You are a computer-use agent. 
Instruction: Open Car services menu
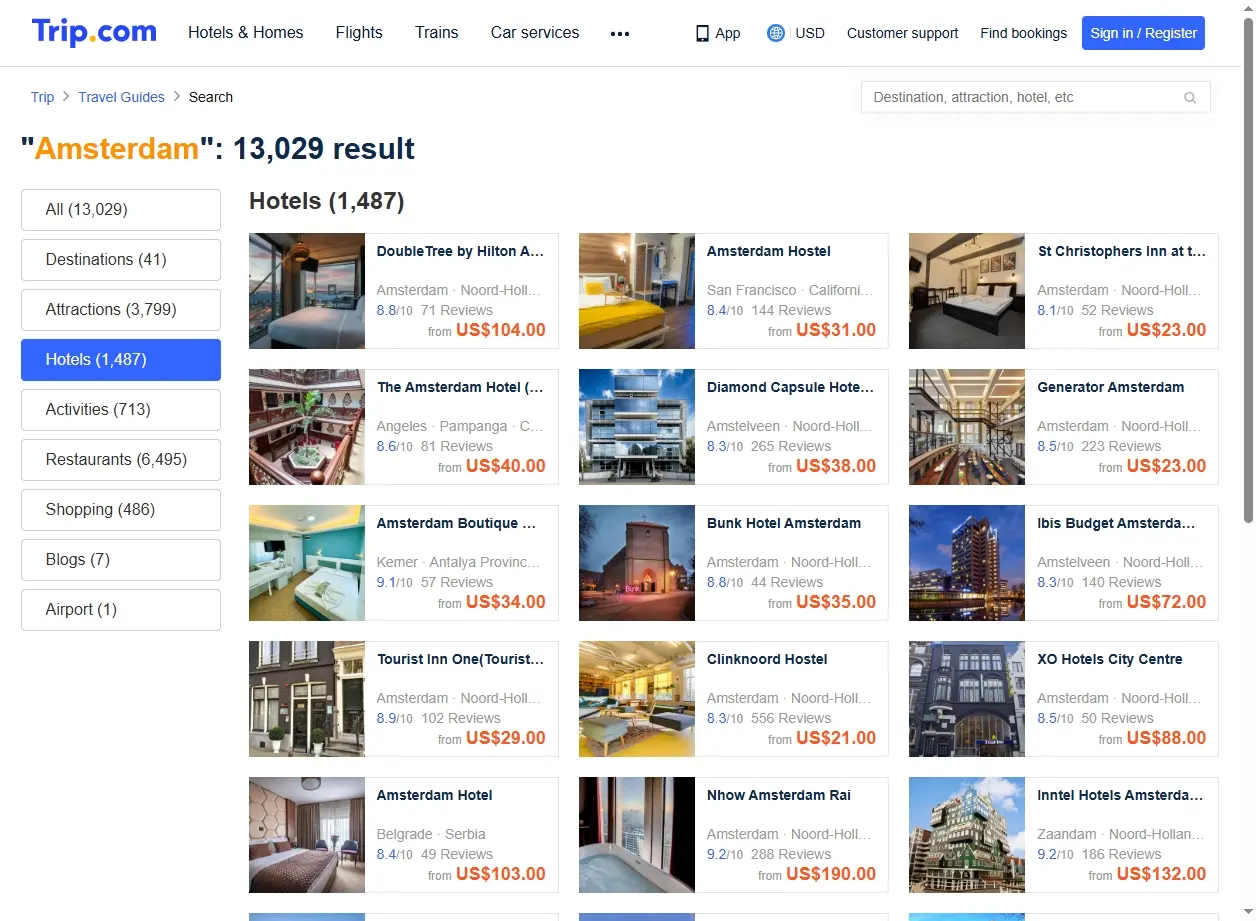(x=535, y=32)
